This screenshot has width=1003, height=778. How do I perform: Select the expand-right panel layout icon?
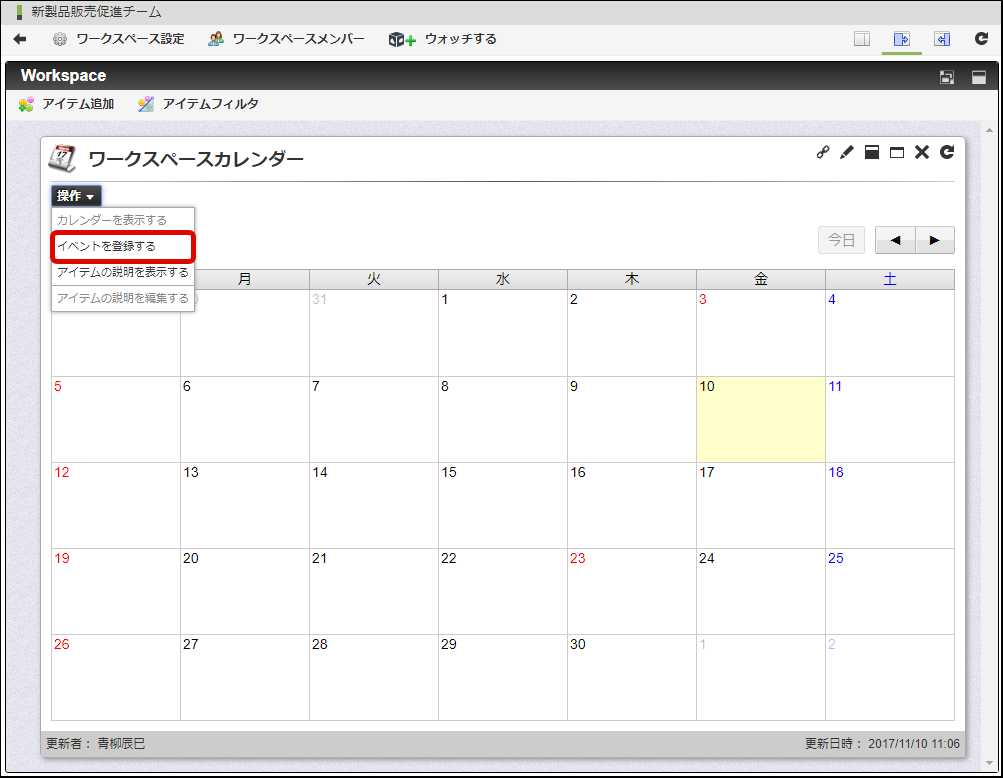[x=901, y=39]
